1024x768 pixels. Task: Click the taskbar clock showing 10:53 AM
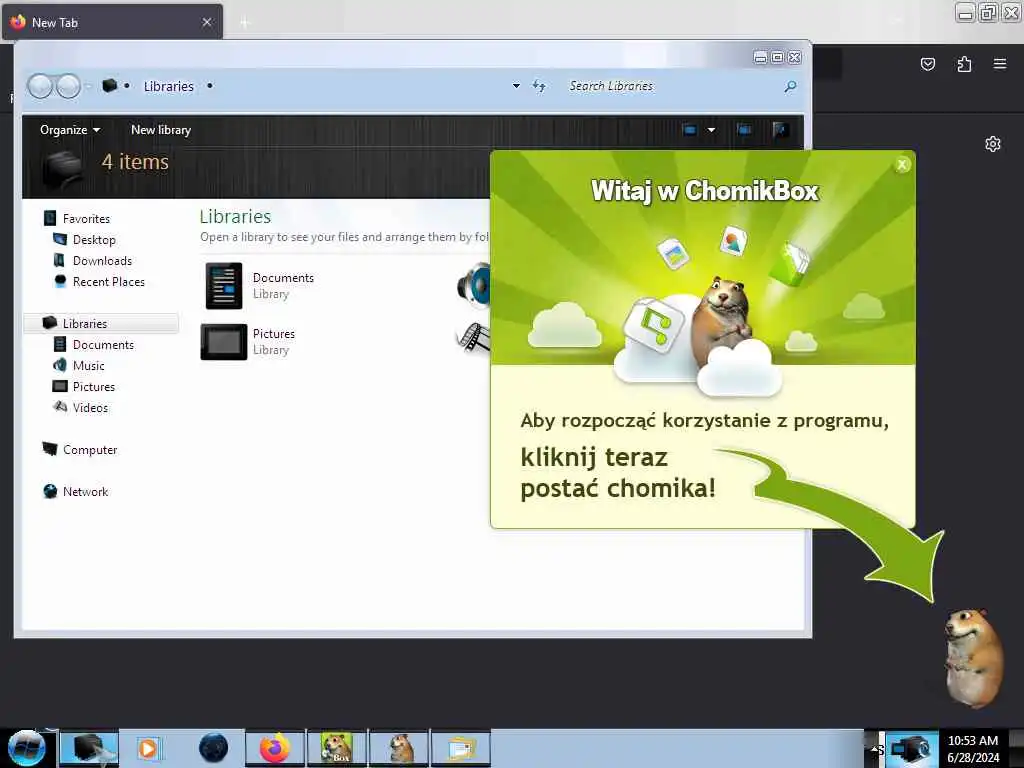tap(973, 749)
